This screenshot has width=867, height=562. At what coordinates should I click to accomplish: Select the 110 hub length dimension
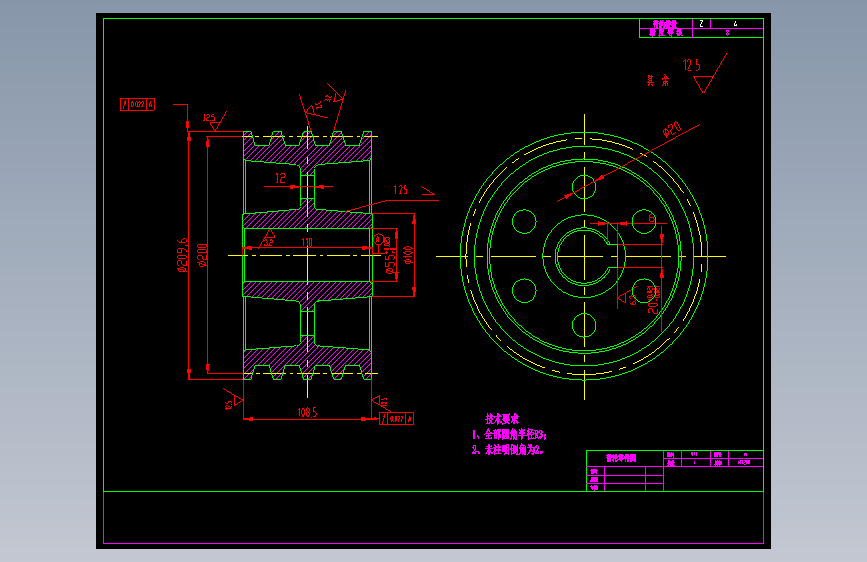[307, 242]
